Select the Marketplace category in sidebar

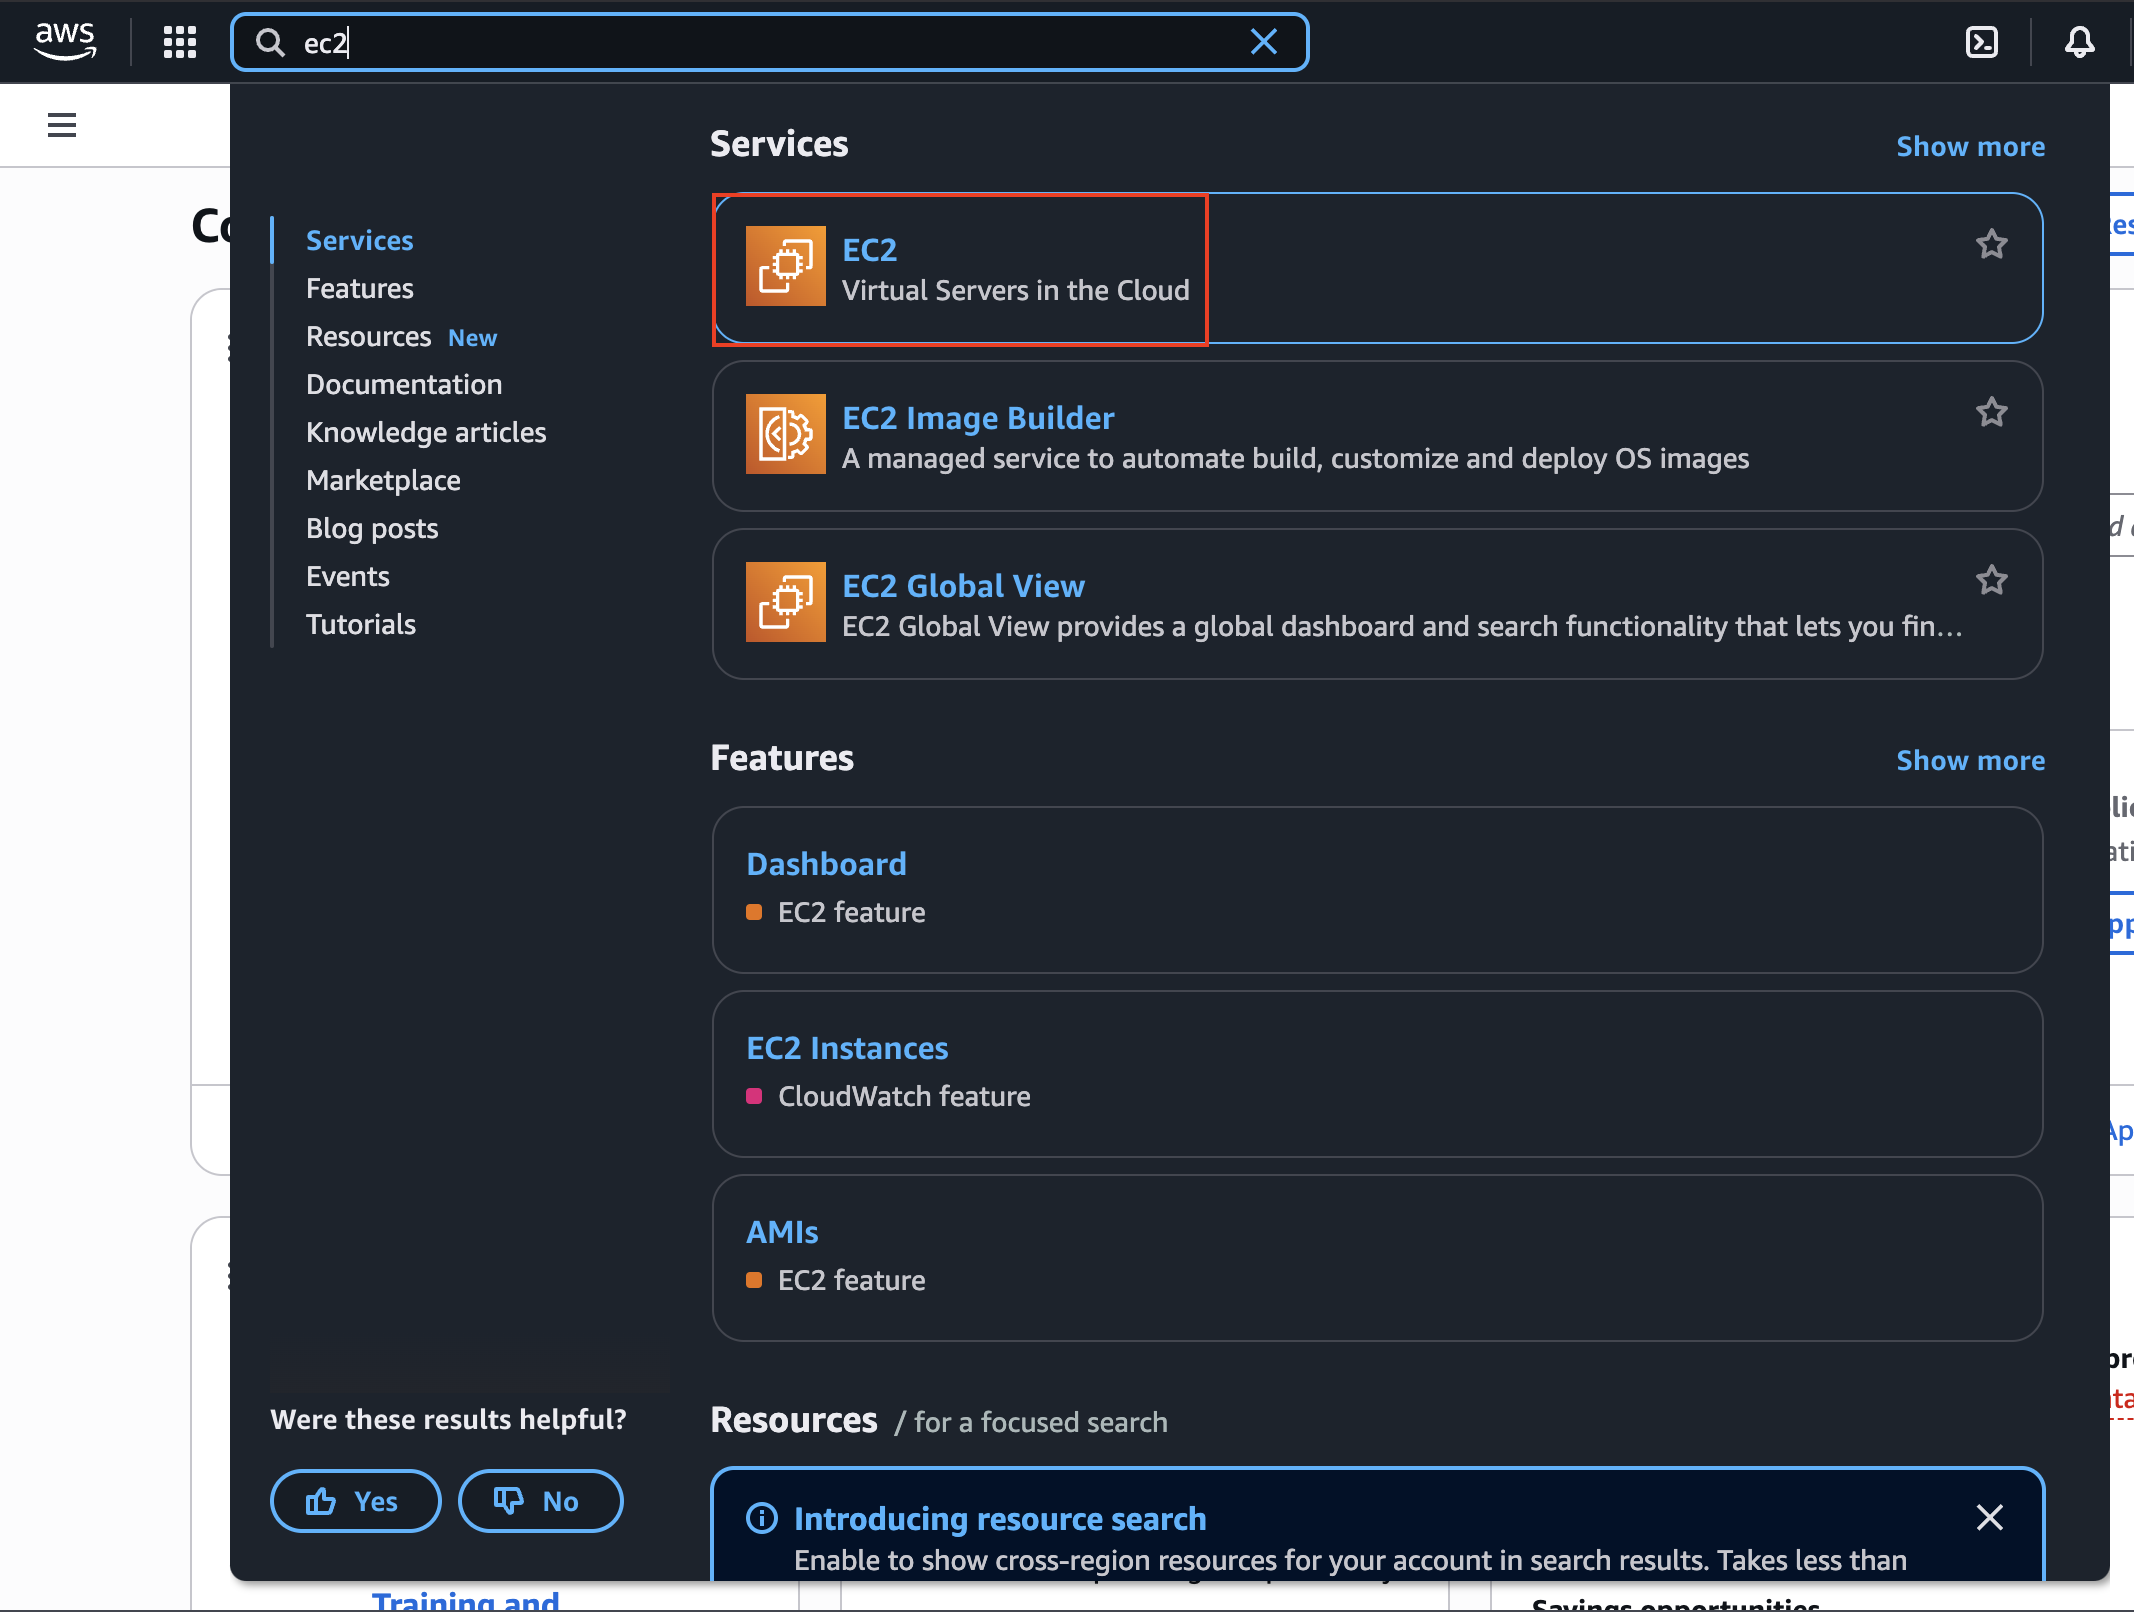point(383,480)
